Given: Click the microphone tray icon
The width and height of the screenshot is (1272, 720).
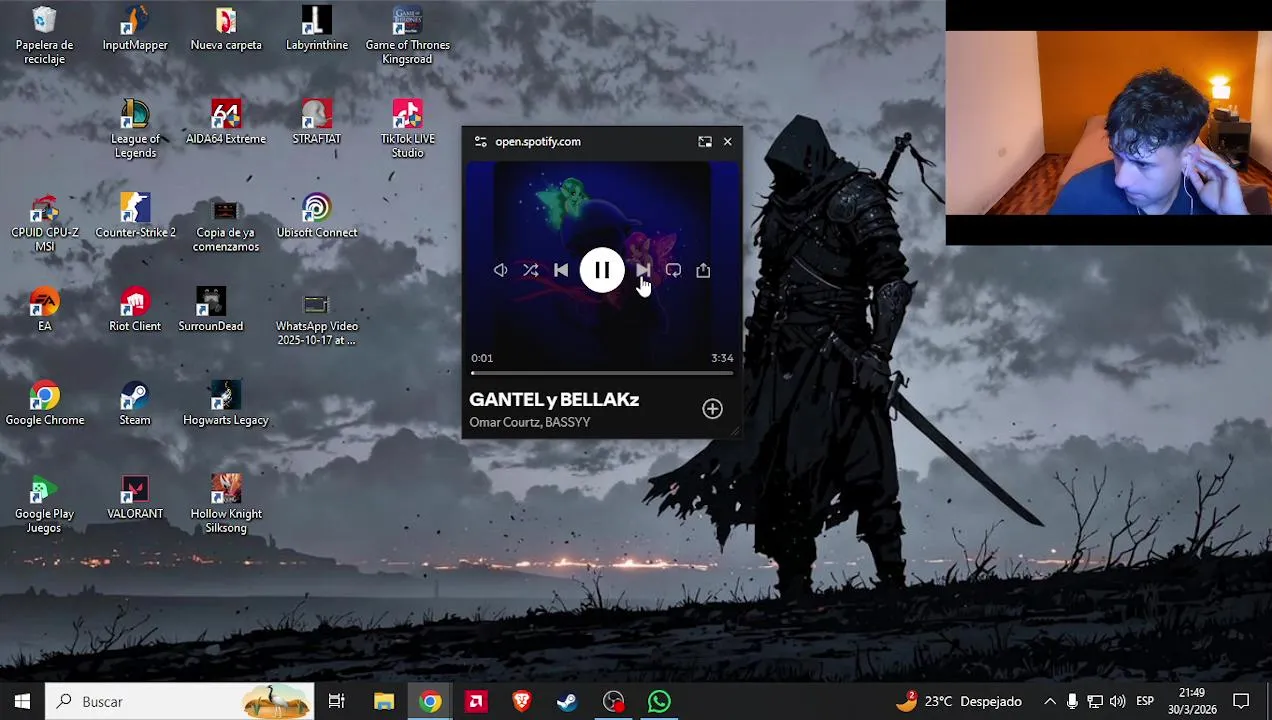Looking at the screenshot, I should pyautogui.click(x=1072, y=701).
